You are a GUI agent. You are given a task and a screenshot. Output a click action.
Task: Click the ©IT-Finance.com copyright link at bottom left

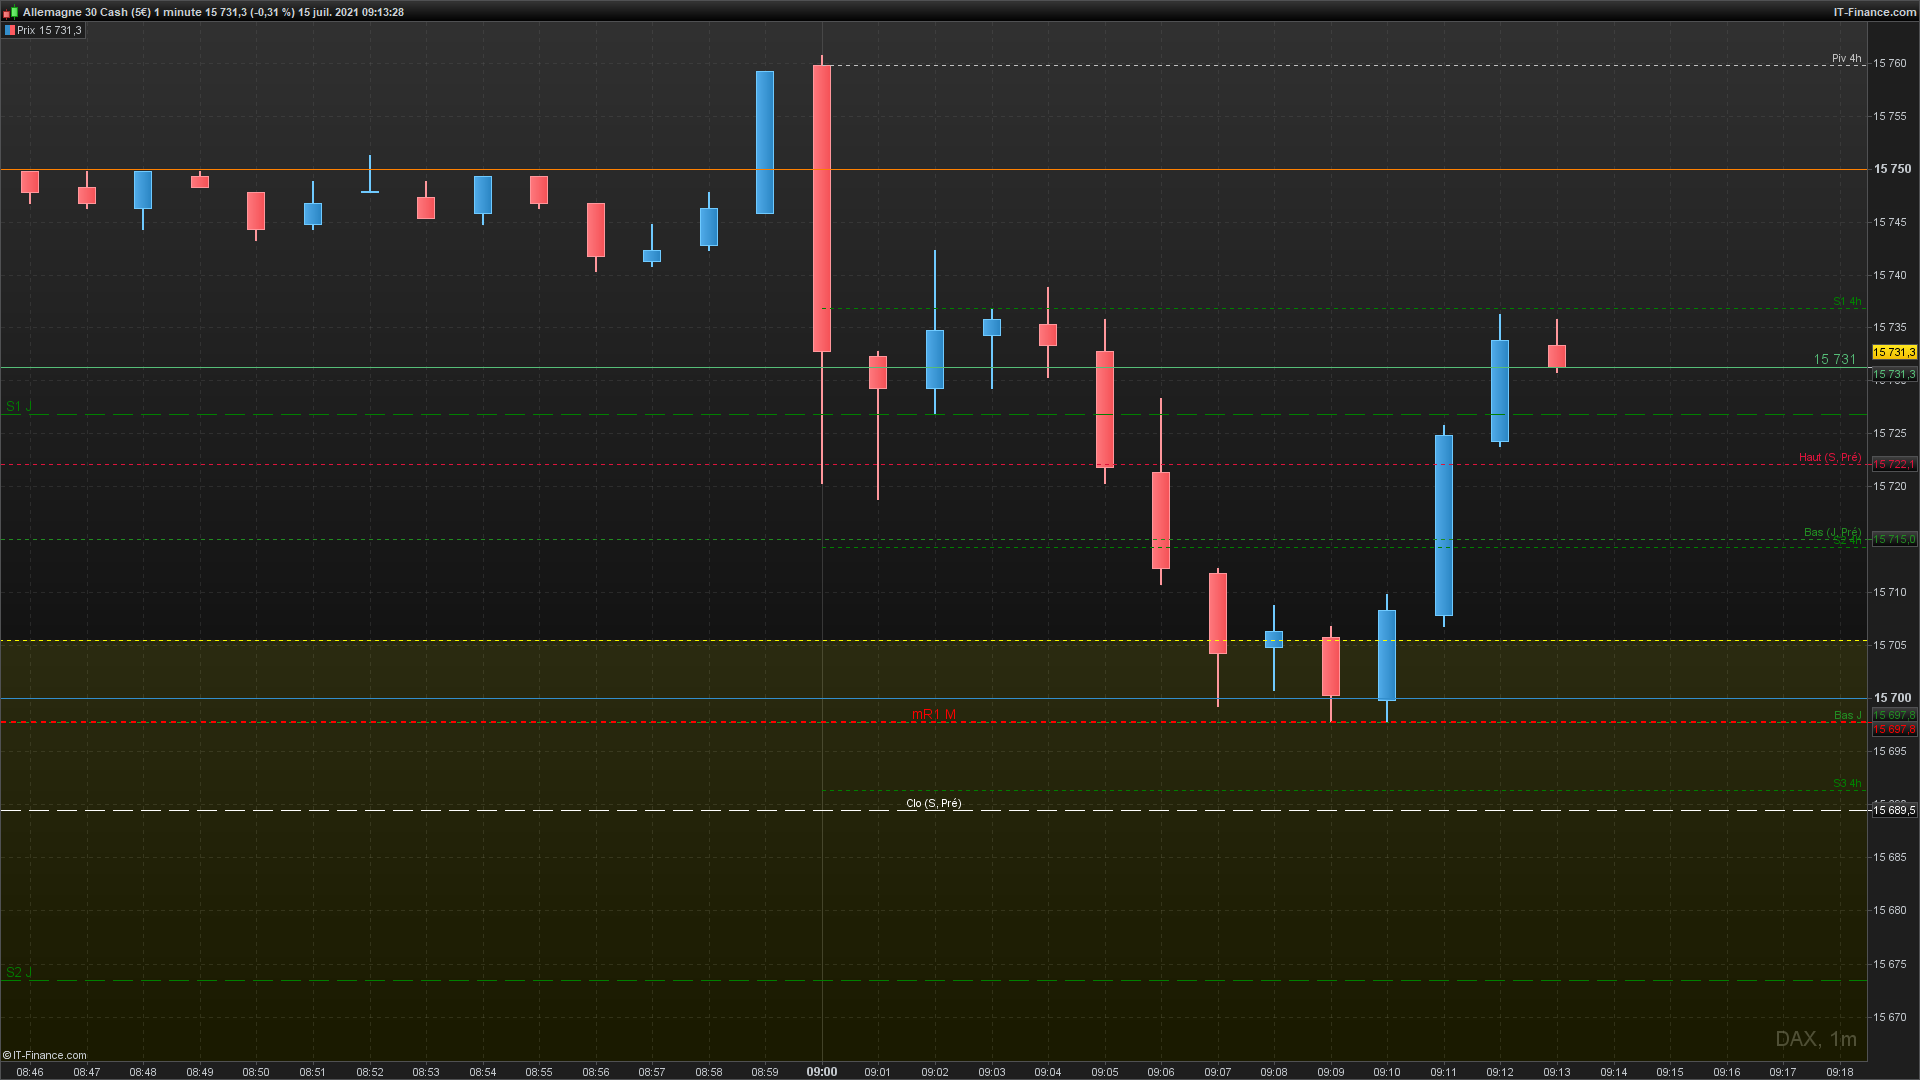click(45, 1055)
